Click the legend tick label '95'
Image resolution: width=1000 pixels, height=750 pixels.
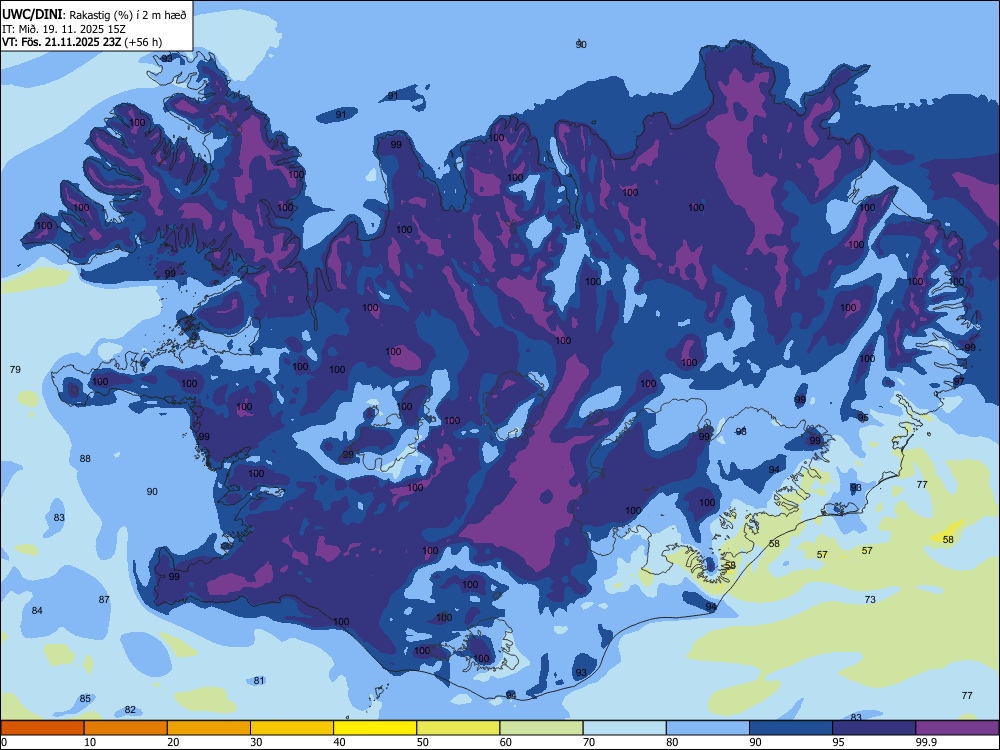point(838,742)
